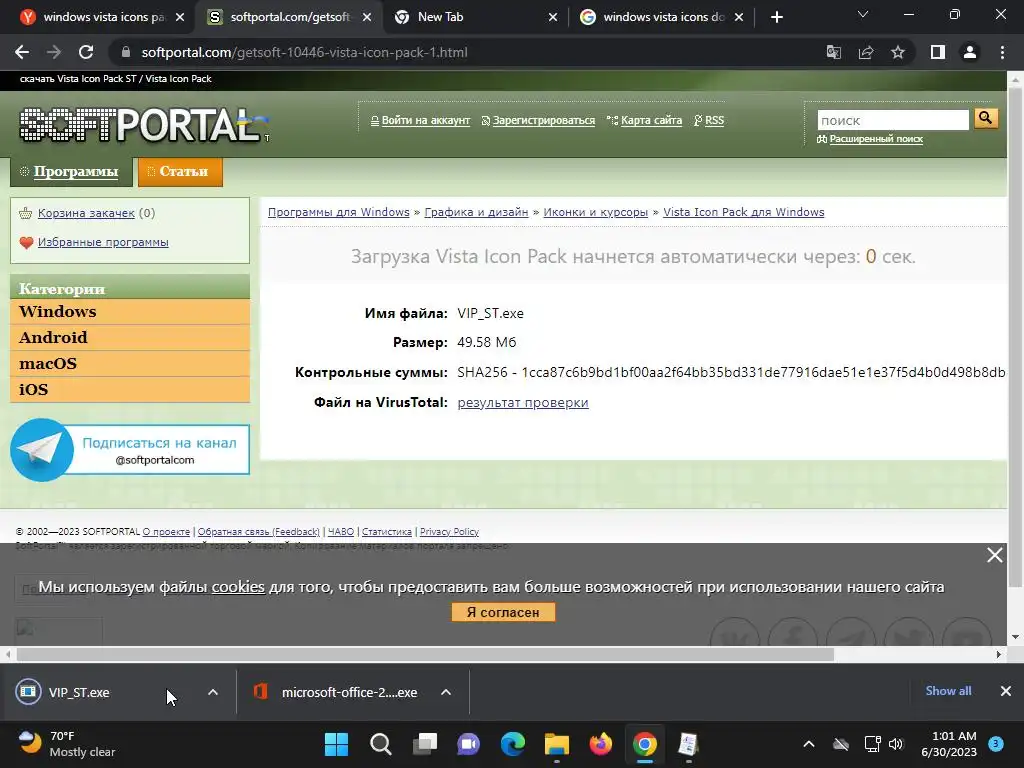Viewport: 1024px width, 768px height.
Task: Close the downloads bar
Action: pos(1006,691)
